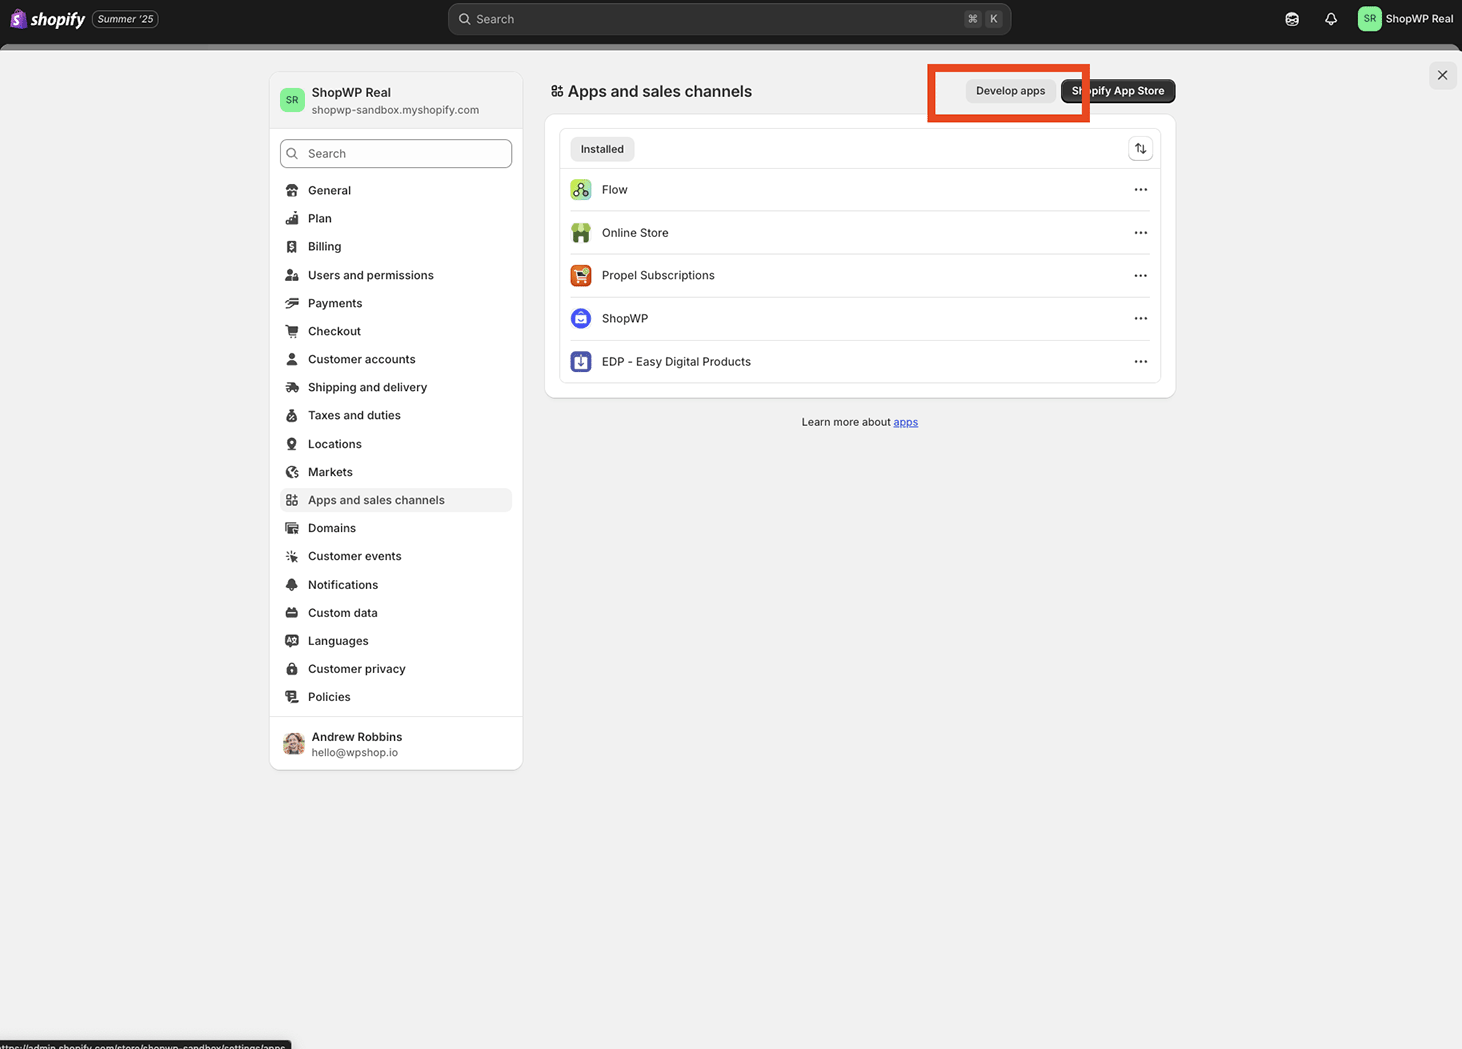This screenshot has height=1049, width=1462.
Task: Click Andrew Robbins profile at sidebar bottom
Action: coord(396,744)
